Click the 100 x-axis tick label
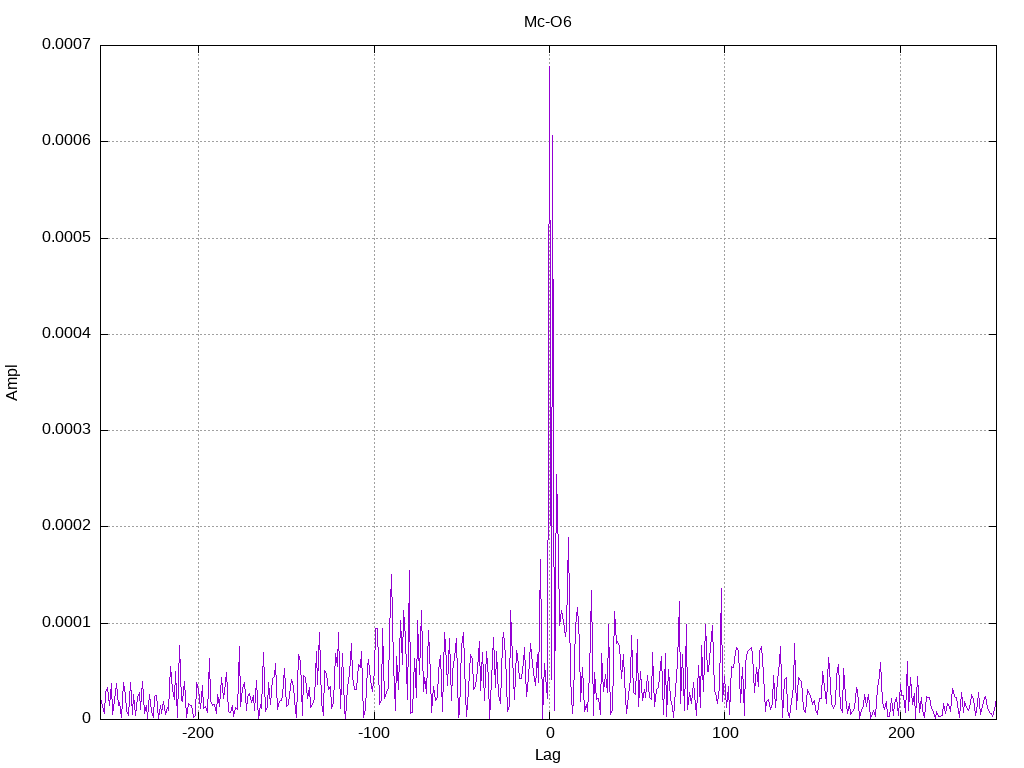 [x=725, y=733]
